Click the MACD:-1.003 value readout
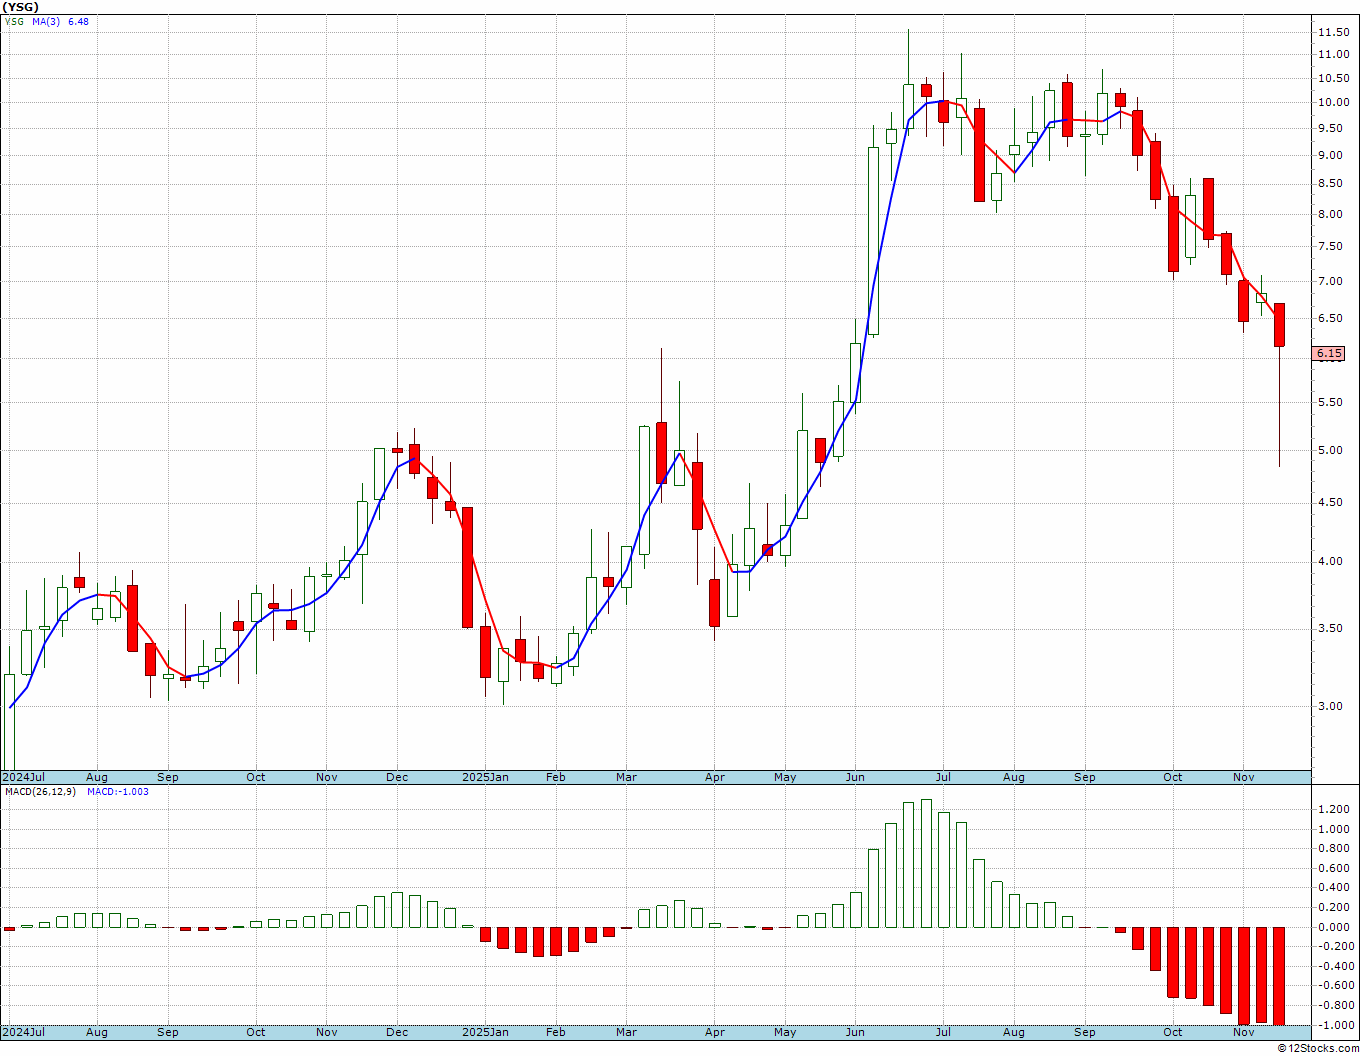The image size is (1360, 1056). [x=118, y=791]
